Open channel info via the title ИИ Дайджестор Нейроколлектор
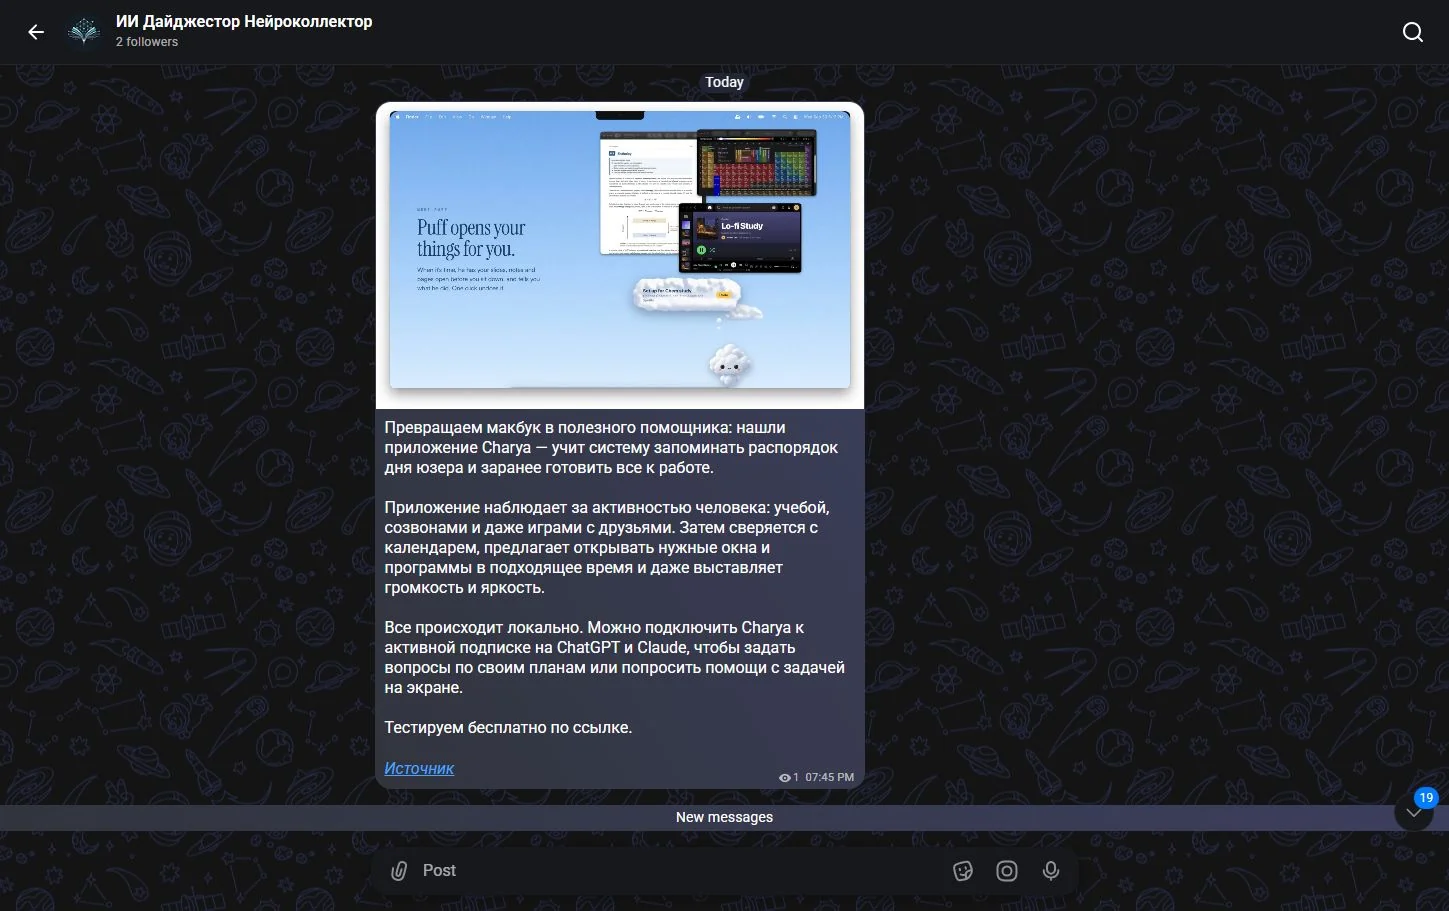 [244, 21]
